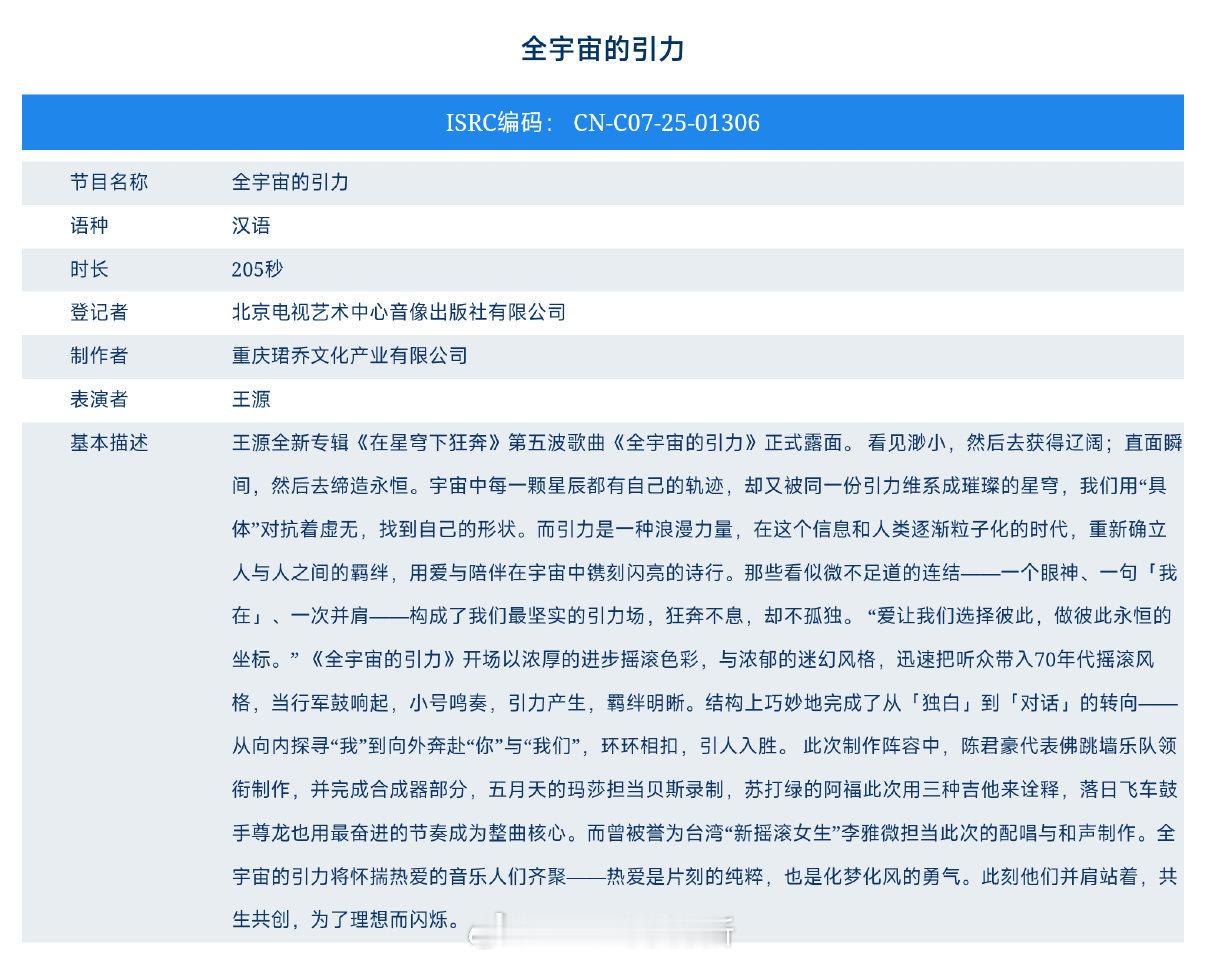This screenshot has height=960, width=1205.
Task: Click description line starting 人与人之间的羁绊
Action: click(x=705, y=572)
